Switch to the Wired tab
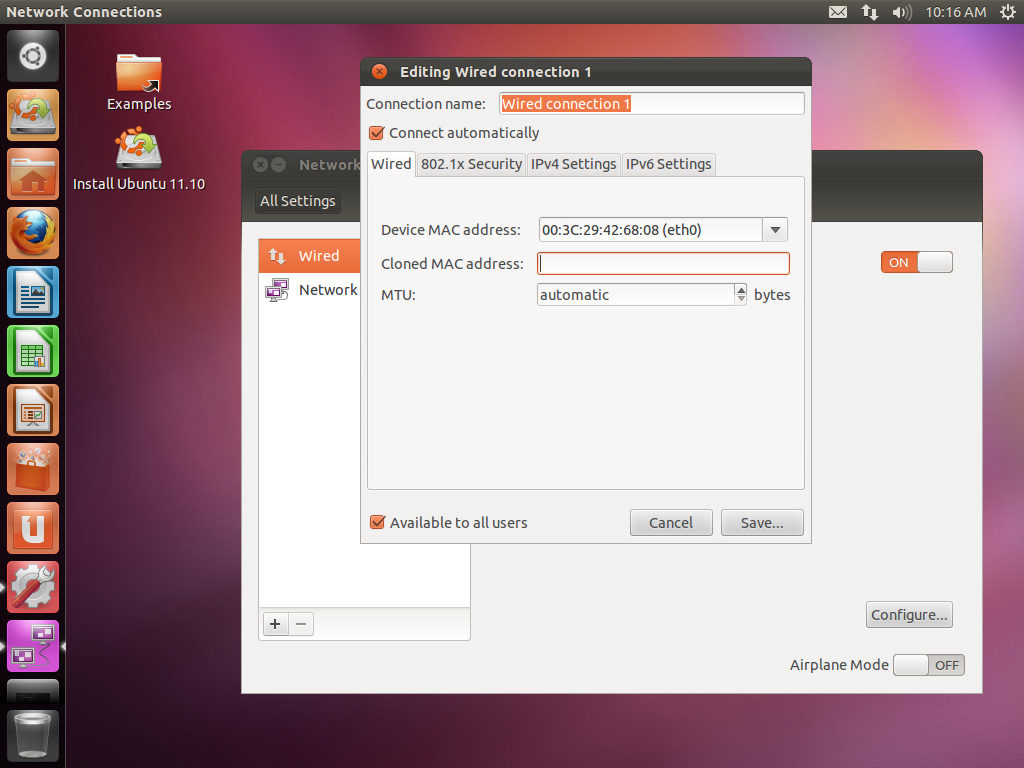 [391, 164]
